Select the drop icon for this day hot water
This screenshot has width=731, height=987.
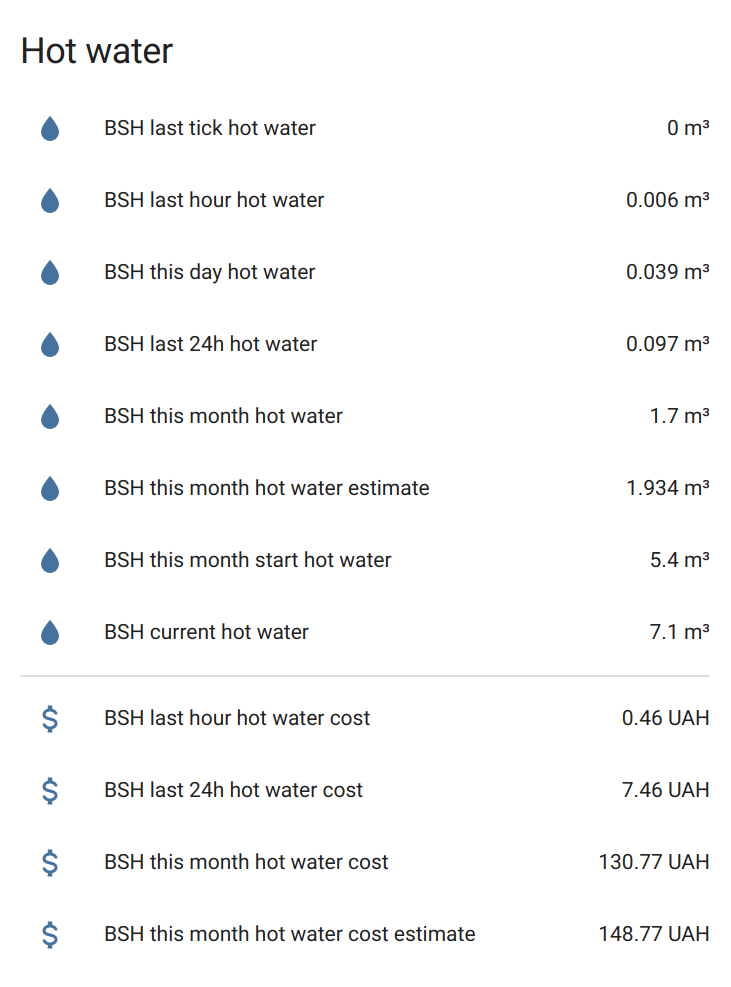[50, 273]
